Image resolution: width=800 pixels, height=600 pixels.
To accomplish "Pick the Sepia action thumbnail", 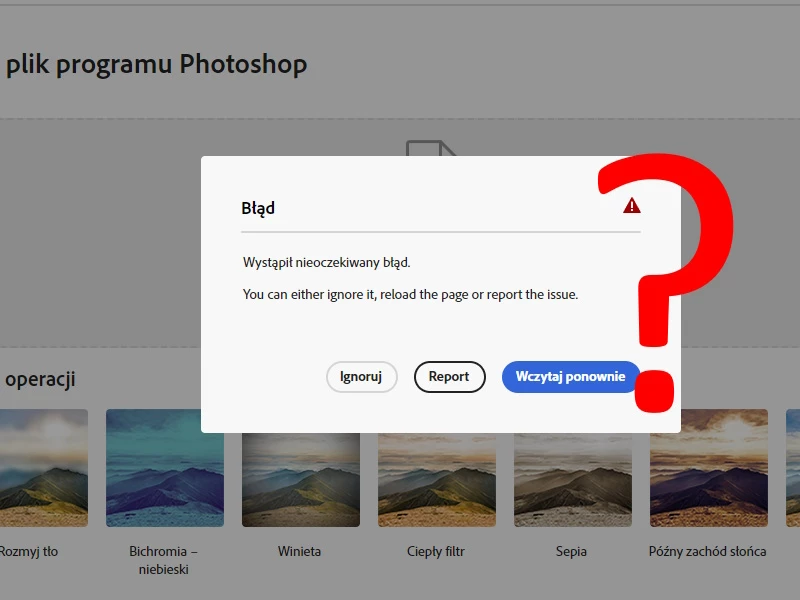I will coord(573,480).
